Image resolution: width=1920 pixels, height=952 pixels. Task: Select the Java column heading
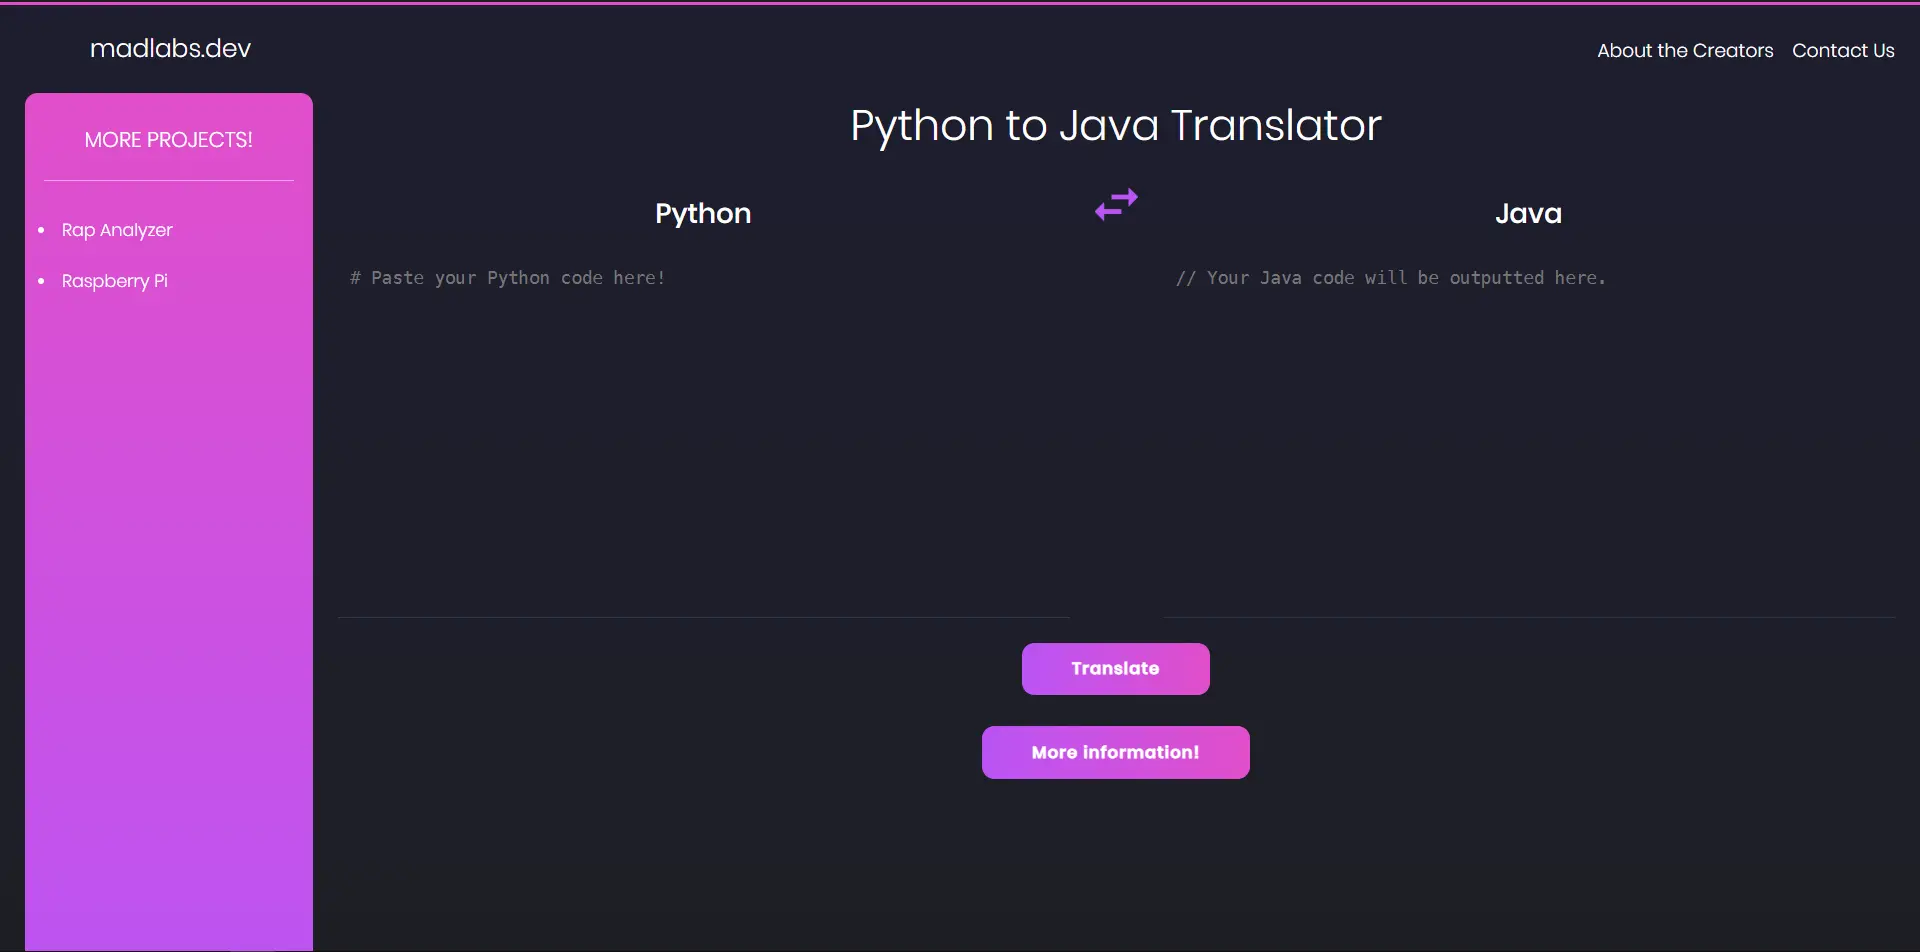(1527, 213)
